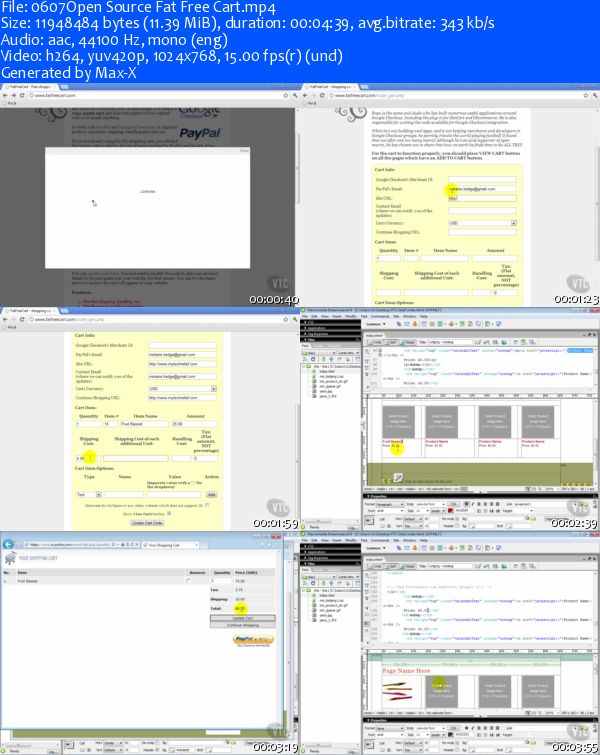Click Bold button in 00:02:39 Properties panel
Screen dimensions: 600x755
pyautogui.click(x=466, y=504)
